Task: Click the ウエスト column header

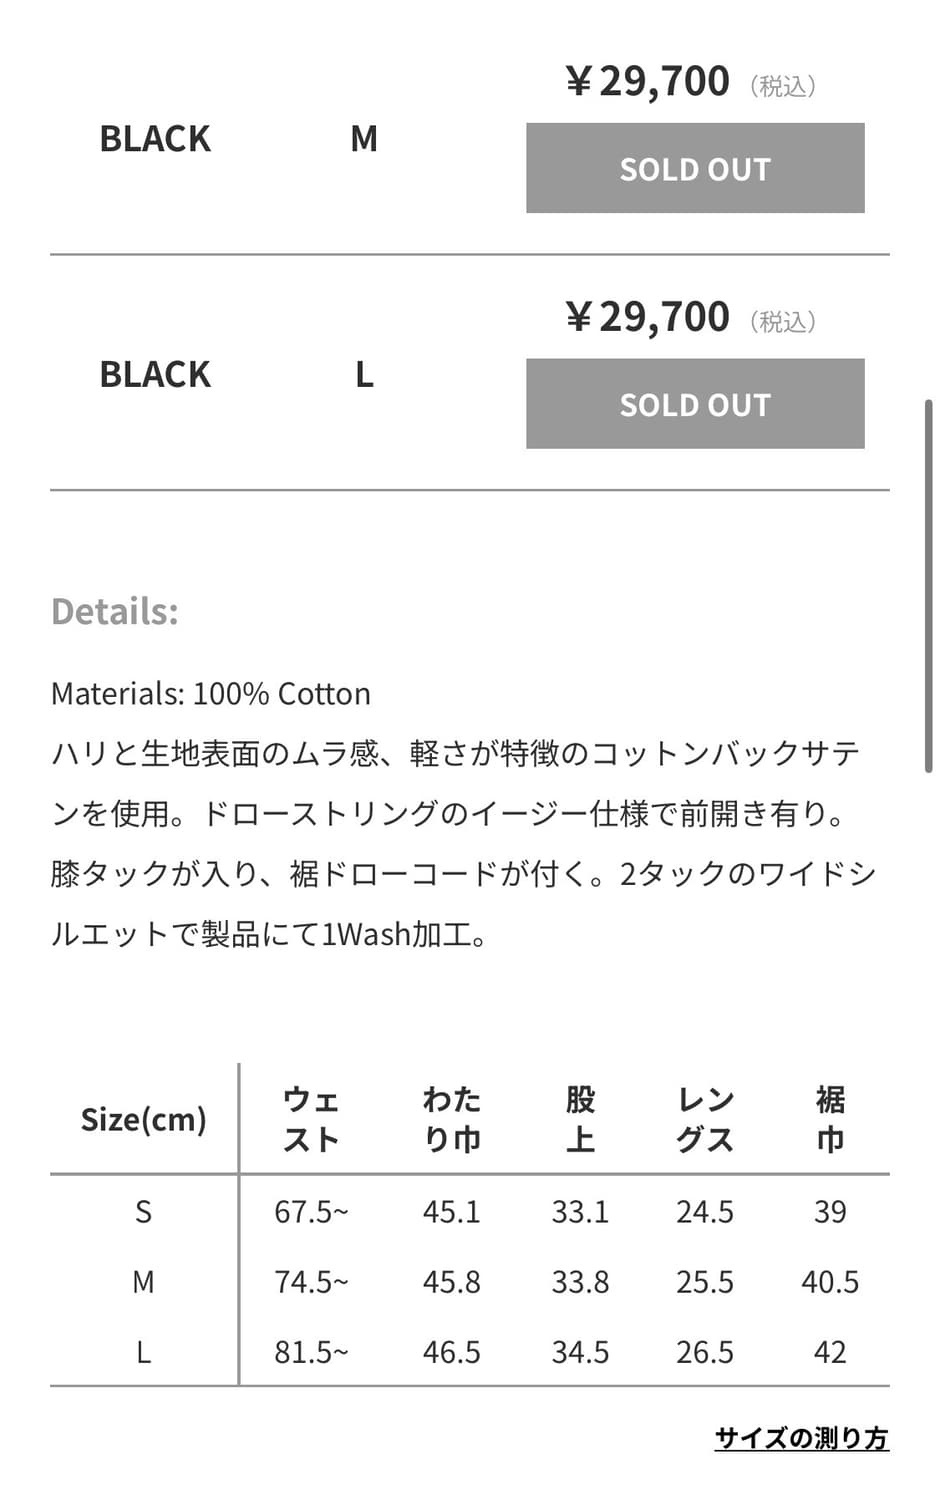Action: [x=311, y=1119]
